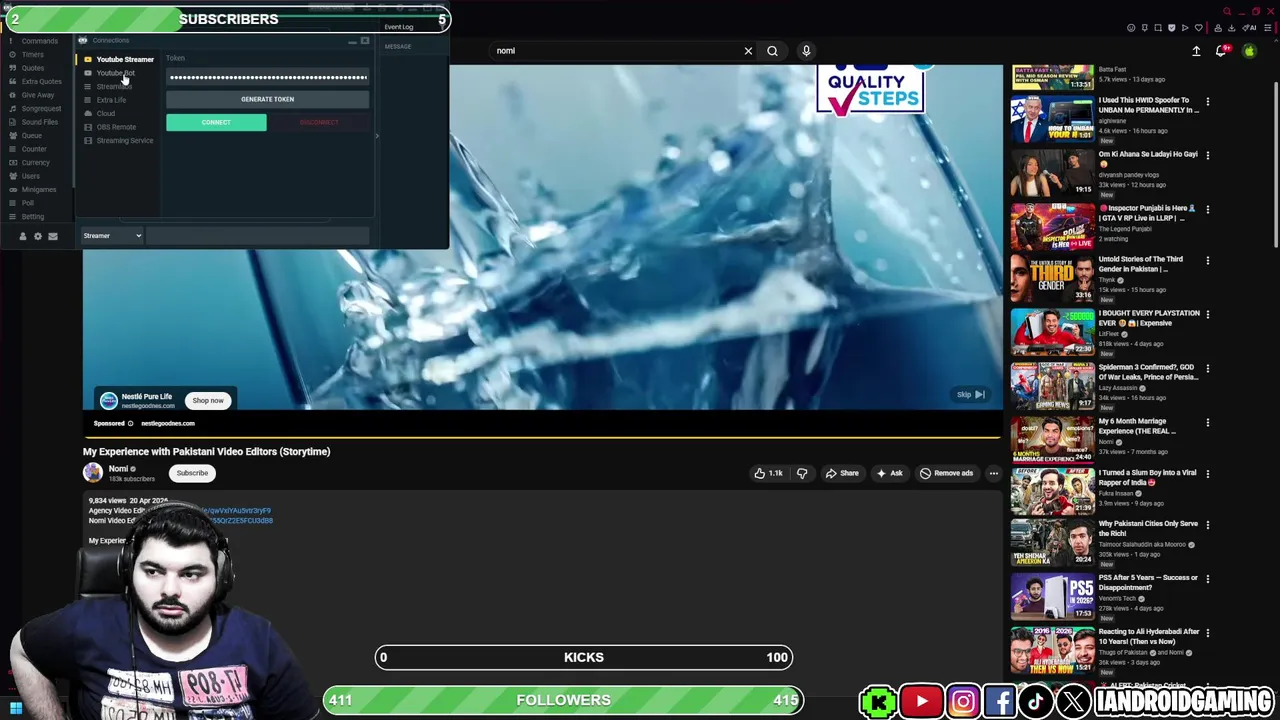The image size is (1280, 720).
Task: Click the browser heart bookmarks icon
Action: click(1198, 28)
